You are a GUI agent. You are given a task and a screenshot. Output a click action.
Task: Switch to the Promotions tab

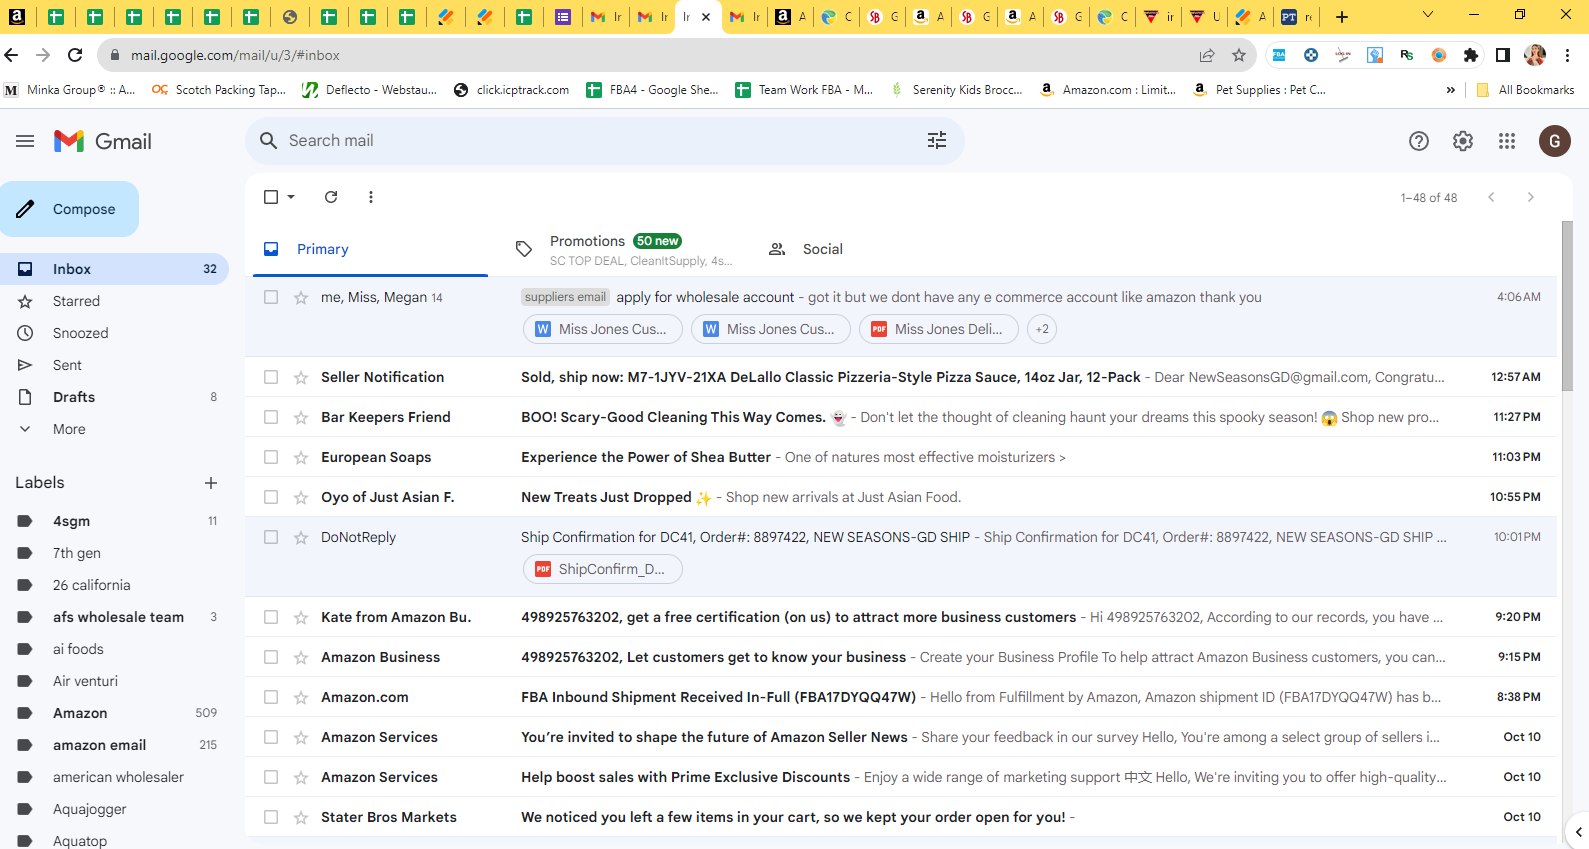(625, 249)
